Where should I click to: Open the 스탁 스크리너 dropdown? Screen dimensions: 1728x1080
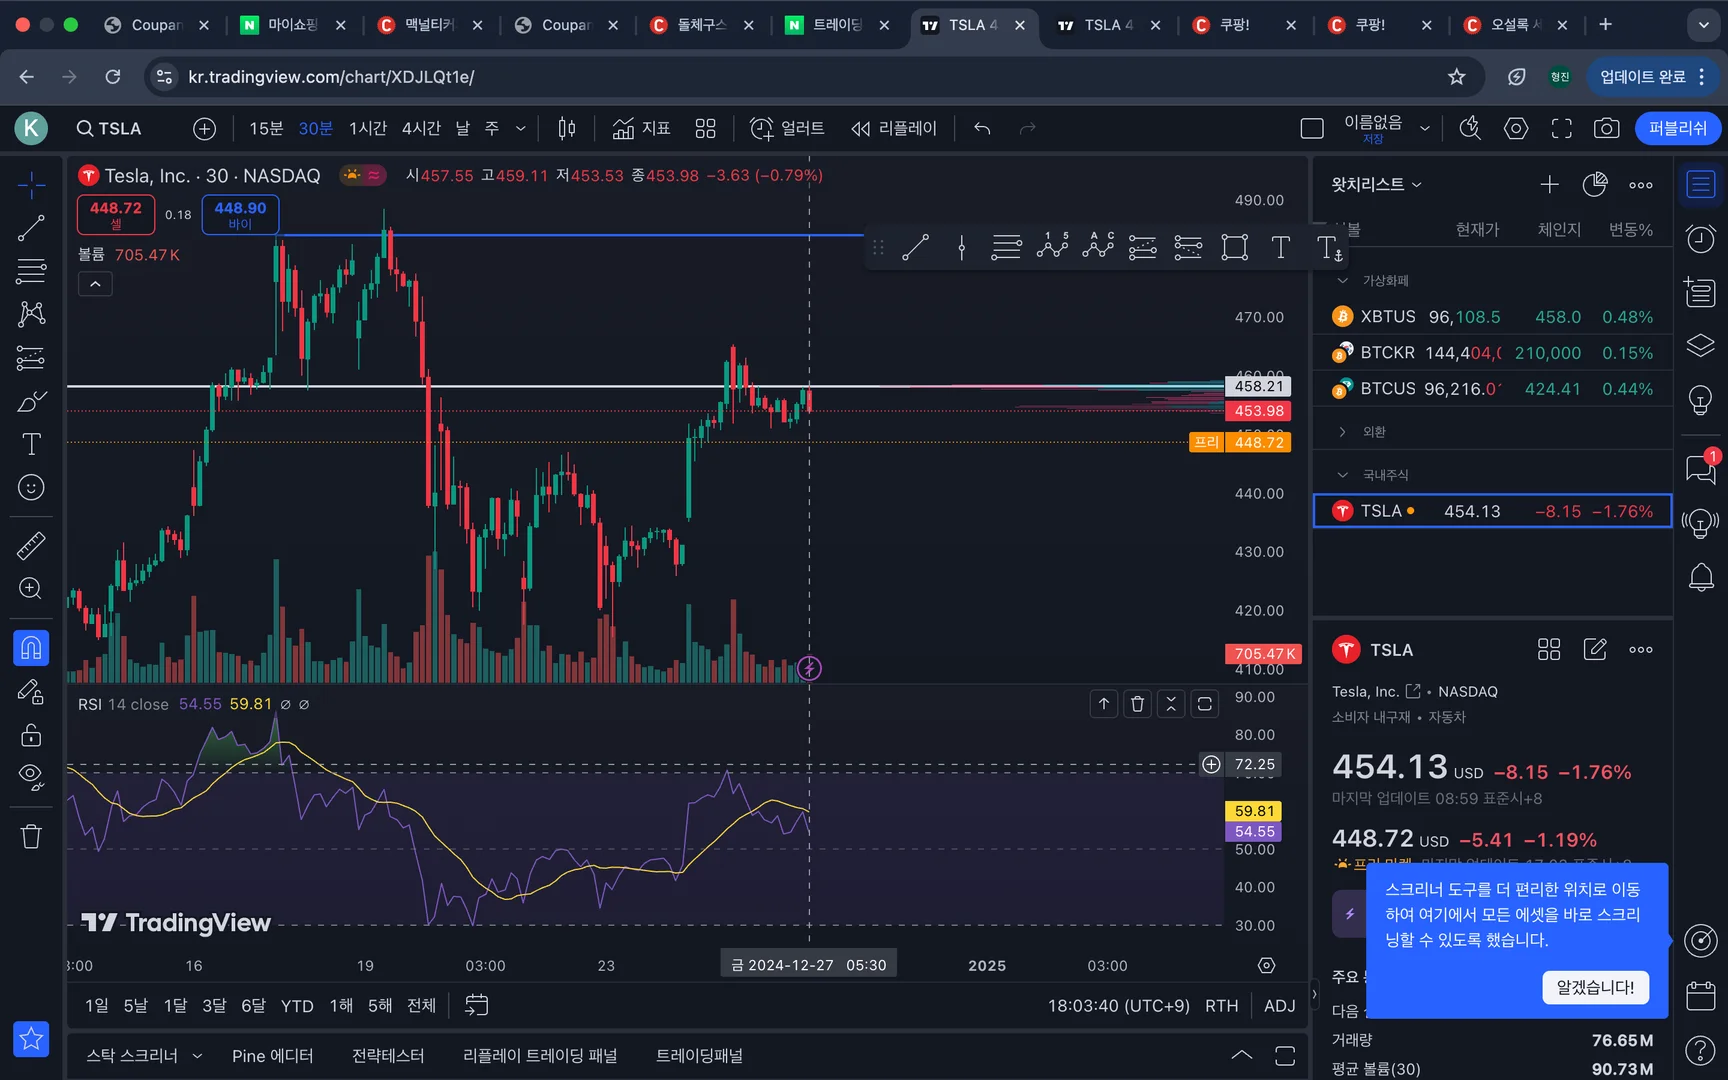[144, 1056]
